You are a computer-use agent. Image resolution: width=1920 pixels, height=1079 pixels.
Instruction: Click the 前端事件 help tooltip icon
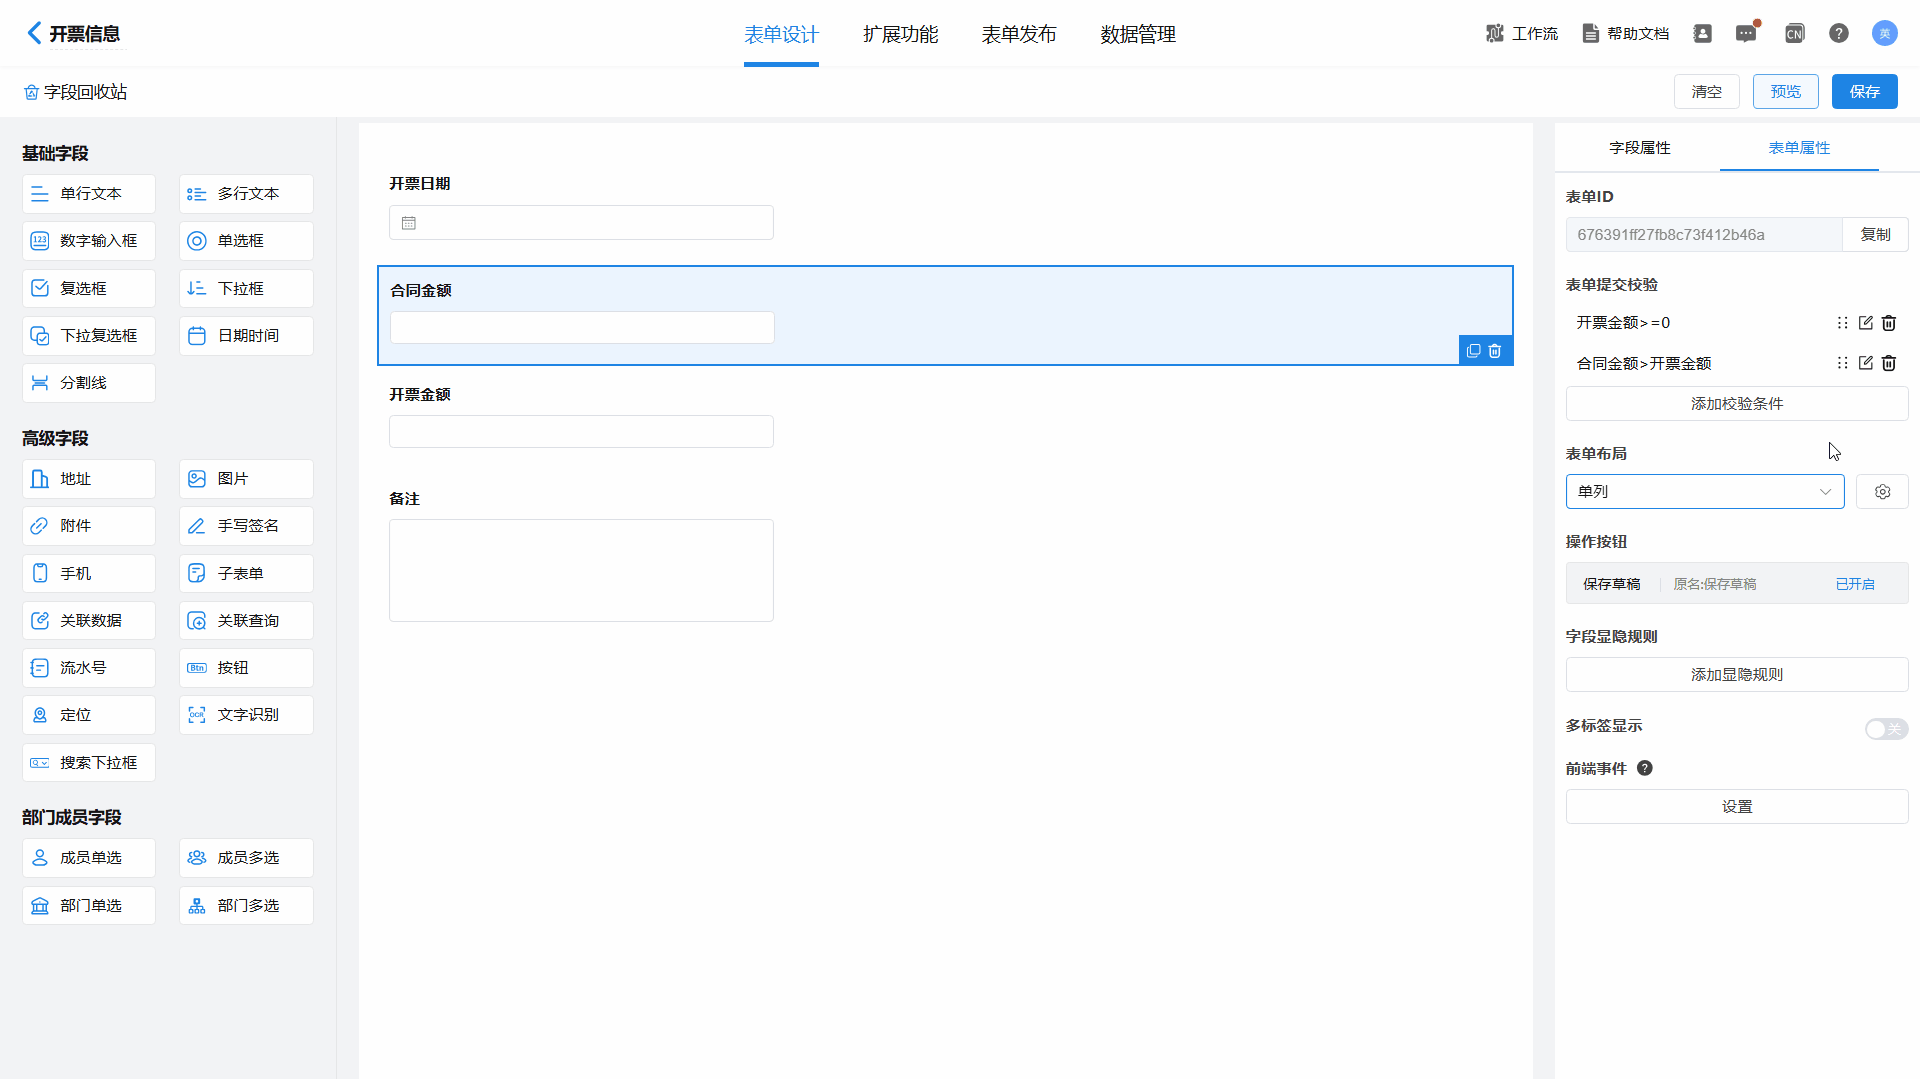click(x=1645, y=768)
